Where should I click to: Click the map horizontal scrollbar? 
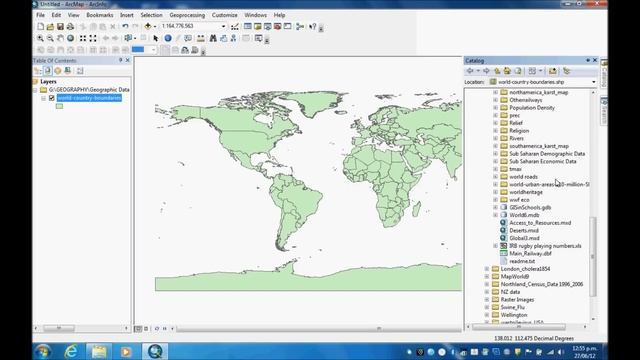(x=318, y=329)
